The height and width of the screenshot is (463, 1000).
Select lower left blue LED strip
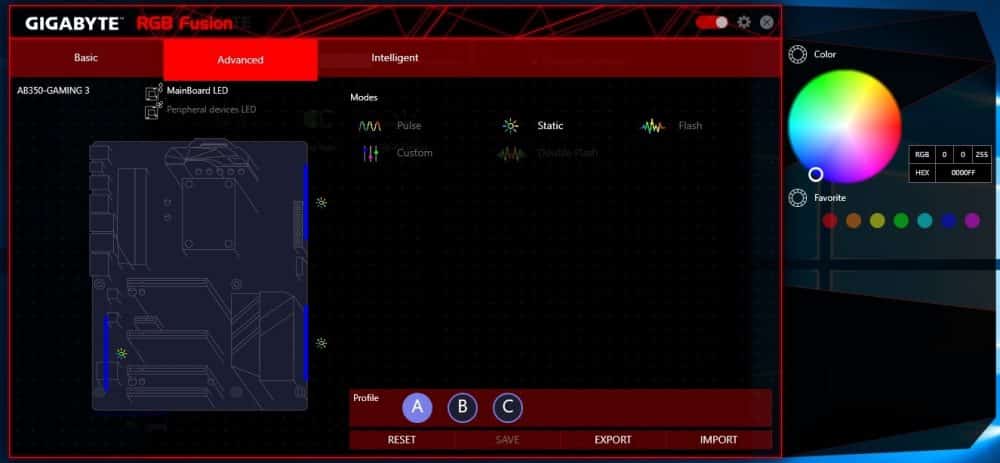coord(107,352)
